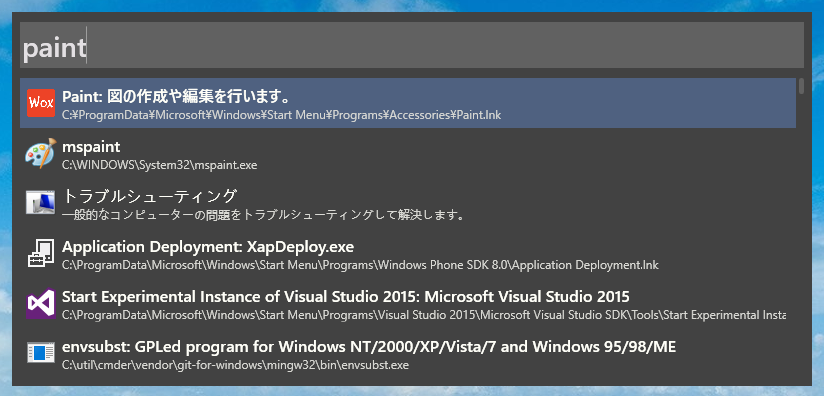Click the purple Visual Studio icon

point(40,304)
